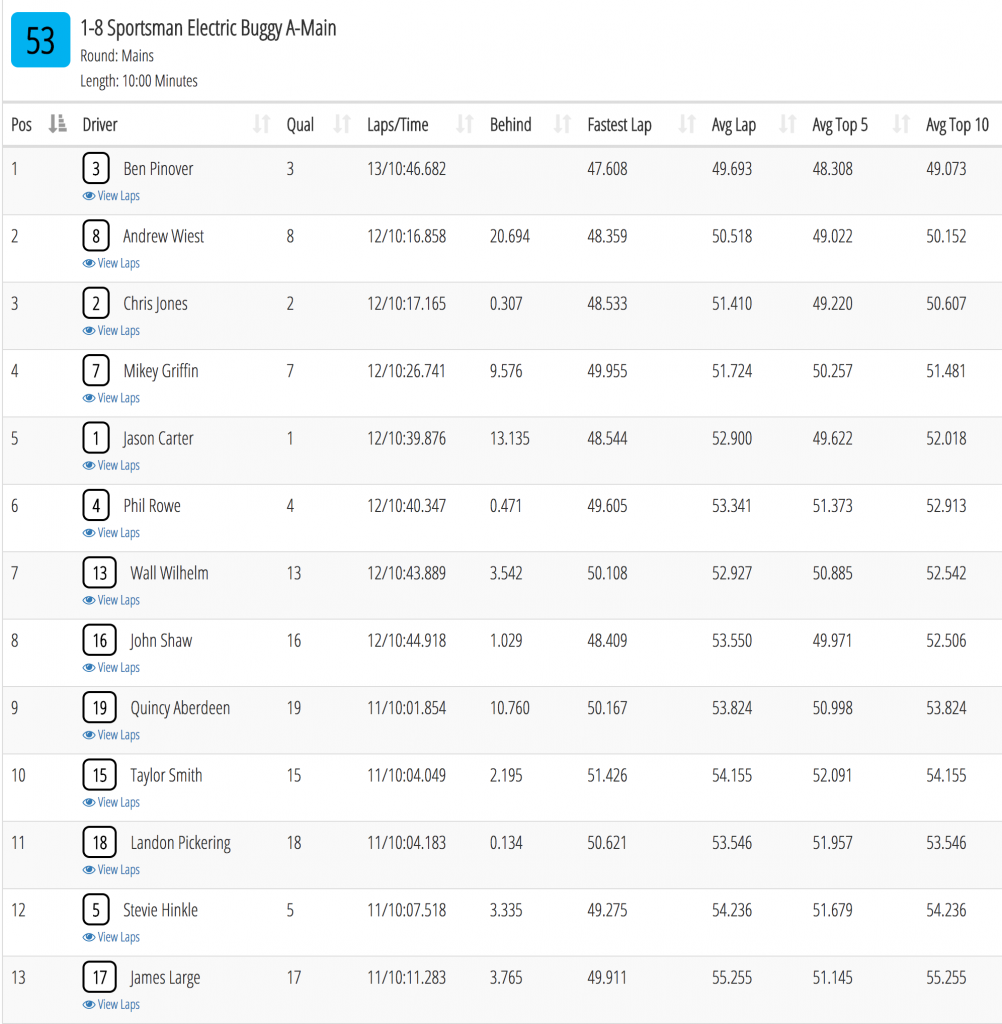View laps for Jason Carter
1002x1024 pixels.
[111, 465]
